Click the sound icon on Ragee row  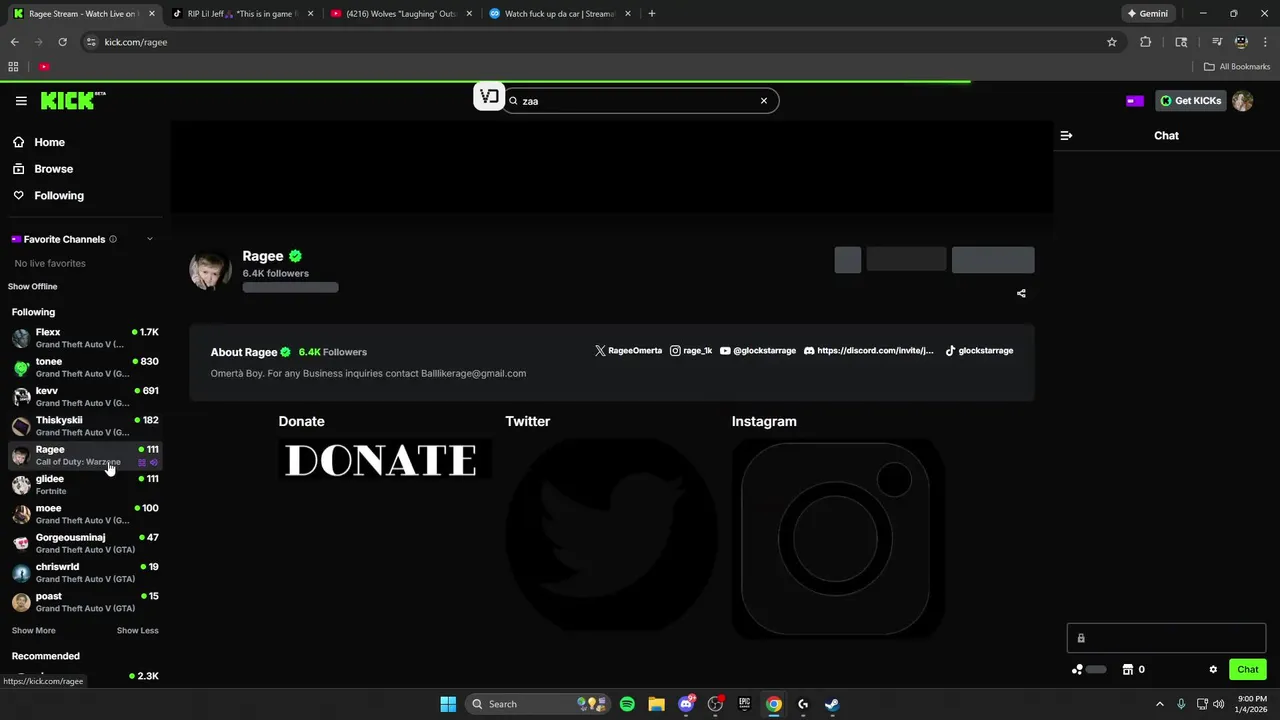click(154, 463)
